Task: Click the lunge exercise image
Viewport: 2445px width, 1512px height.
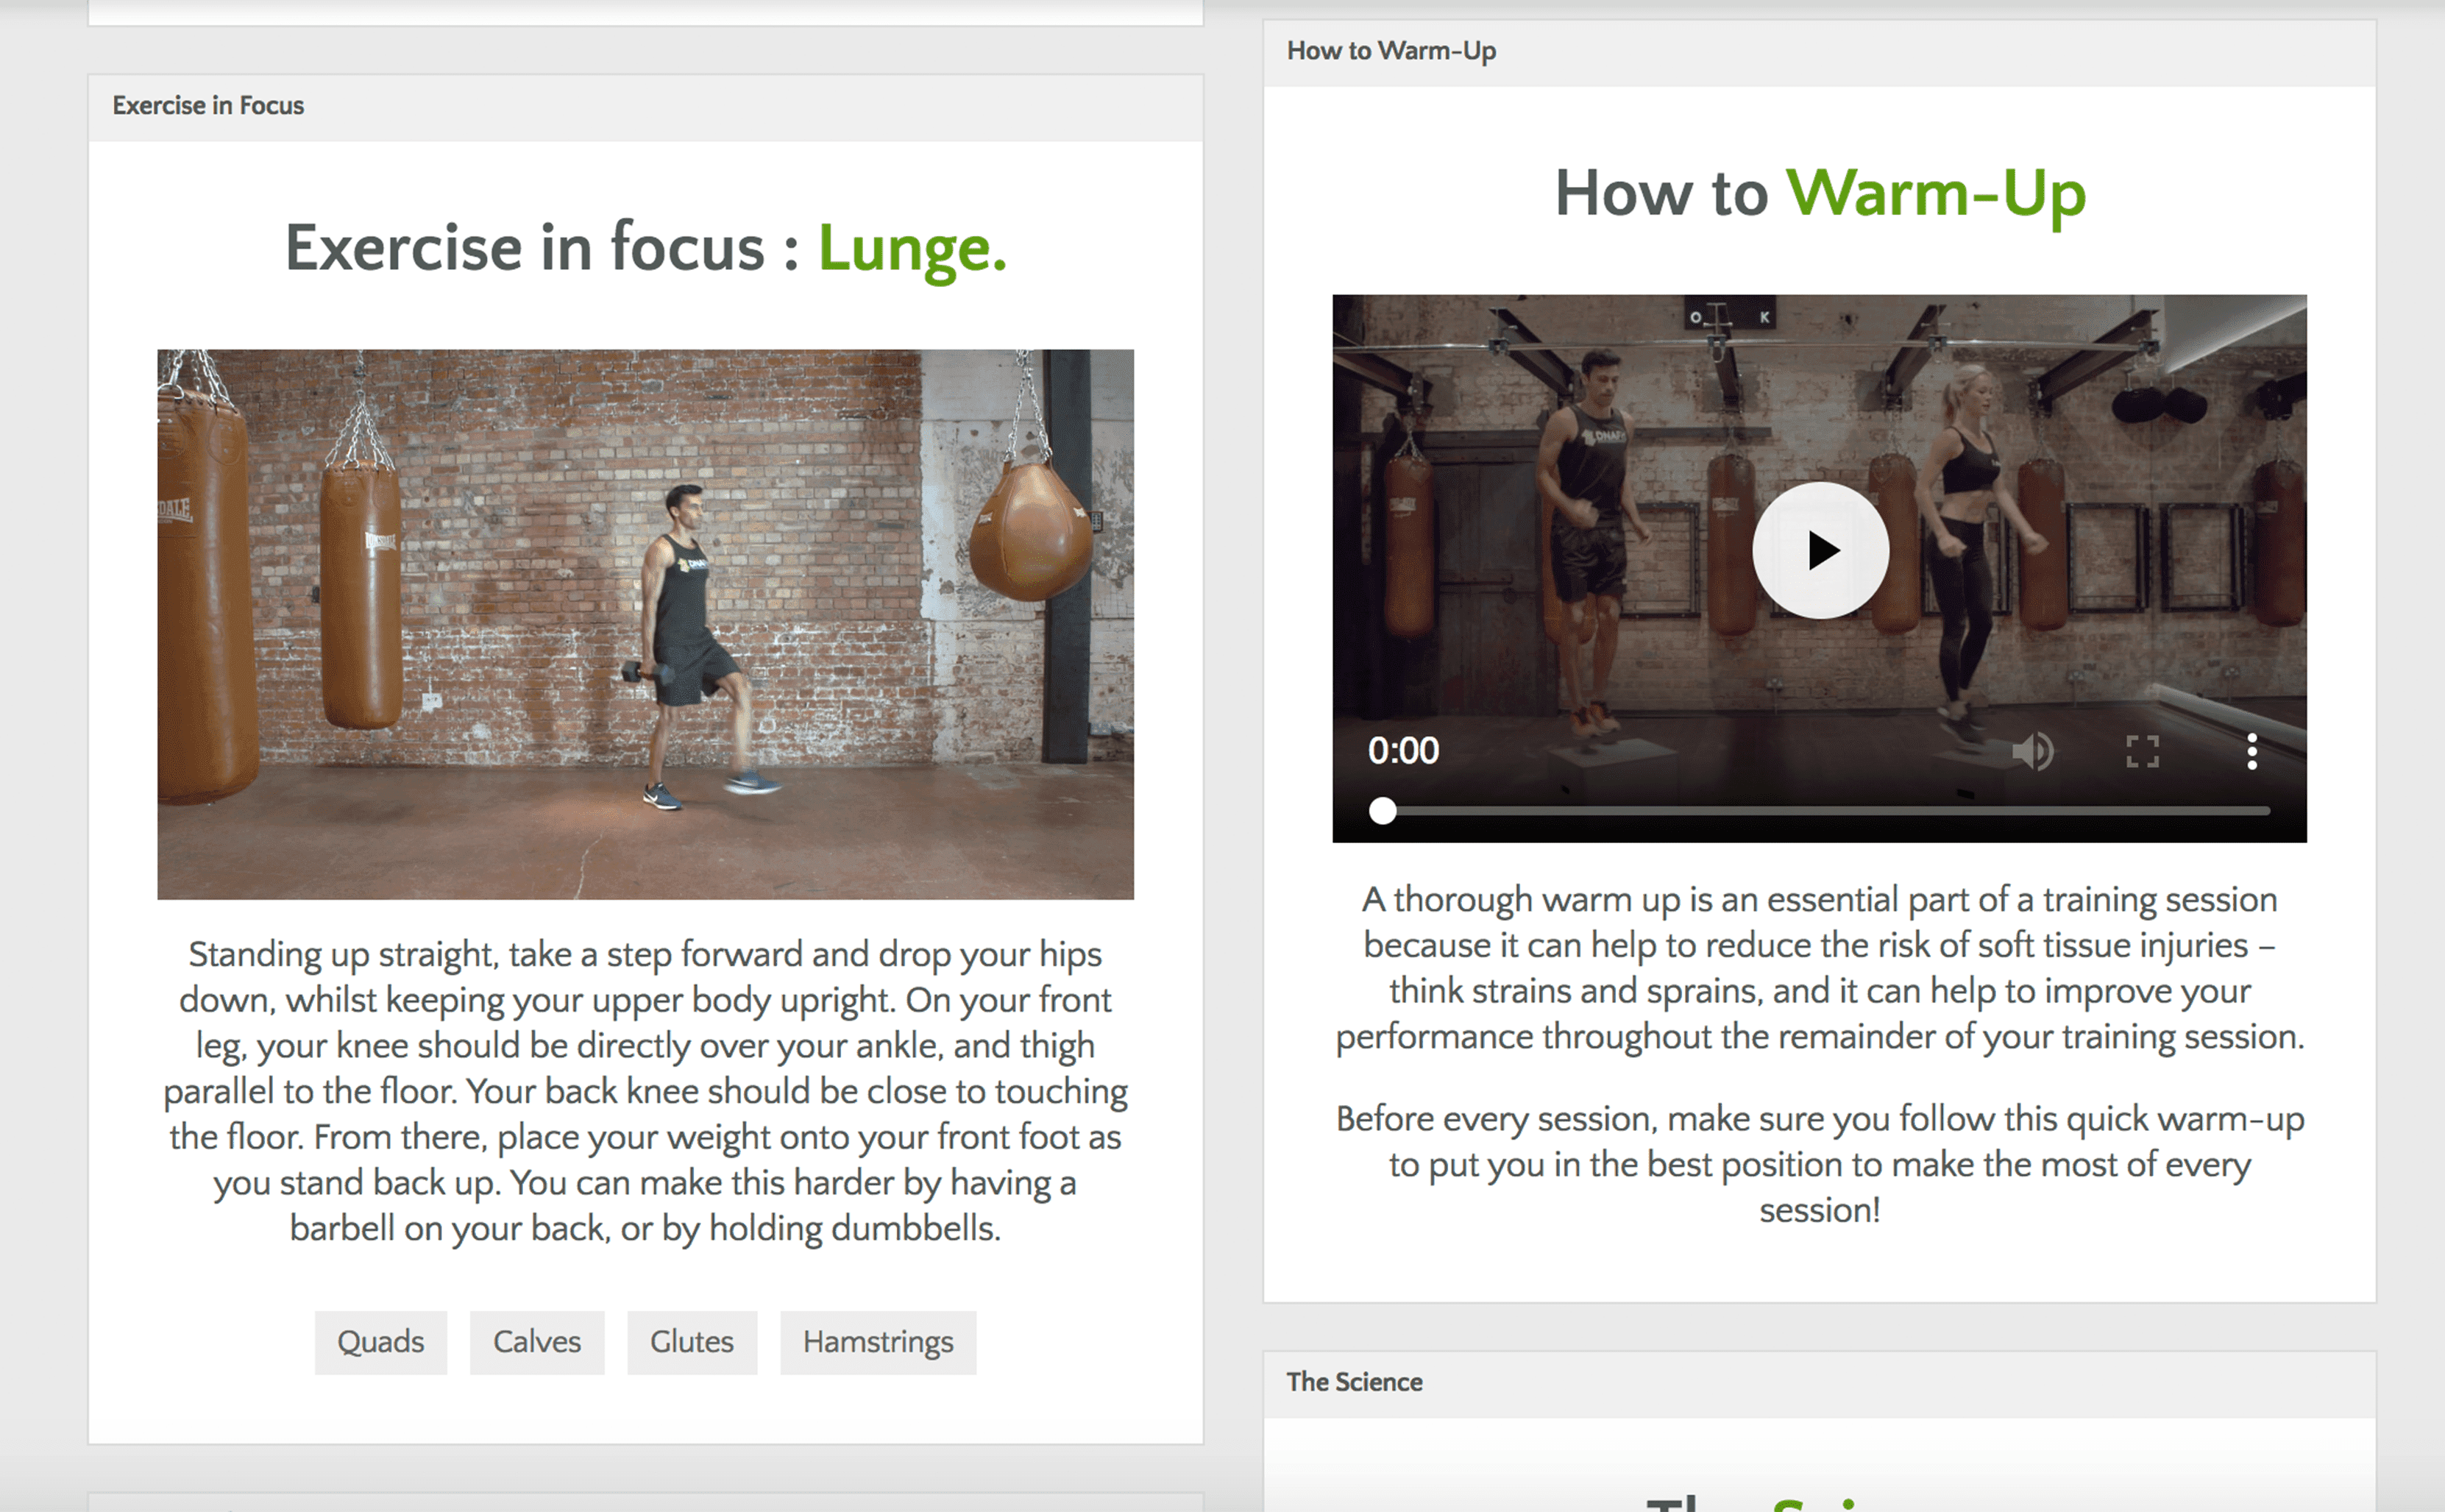Action: (x=645, y=624)
